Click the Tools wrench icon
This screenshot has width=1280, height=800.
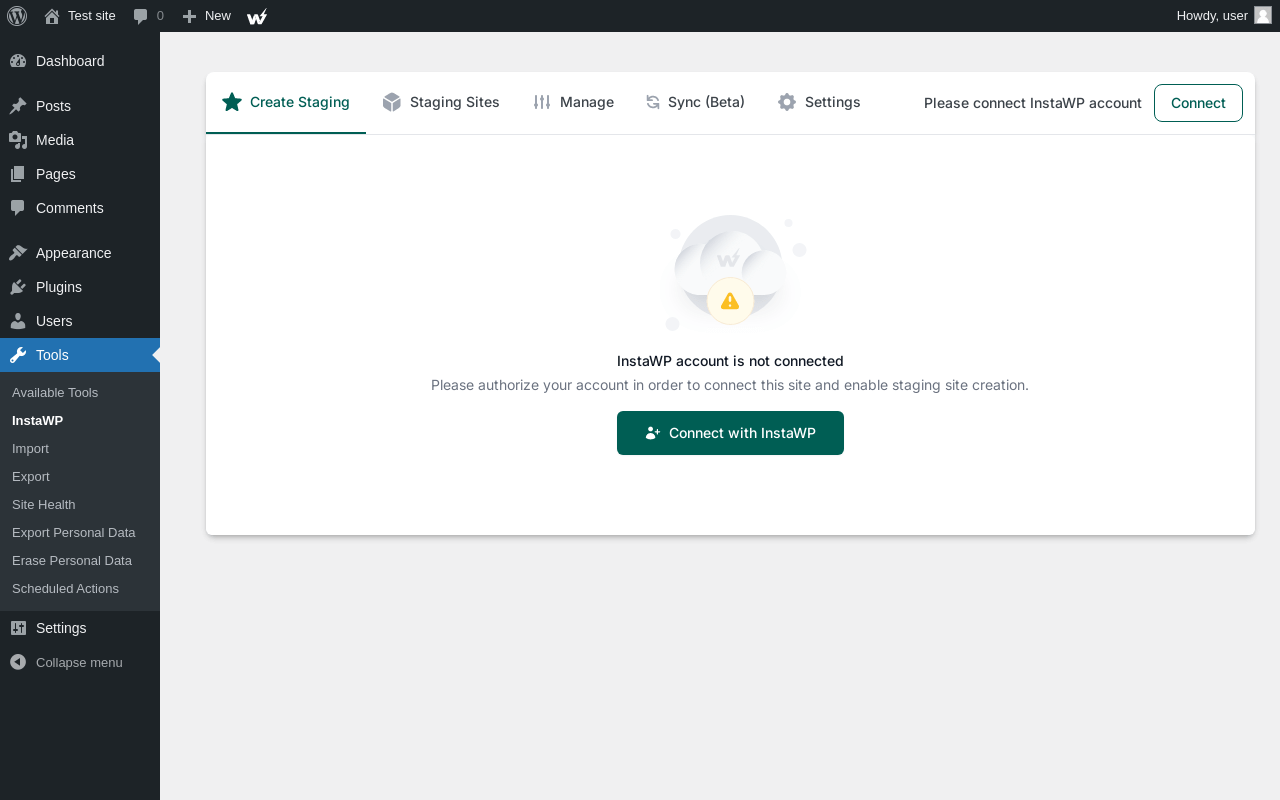pos(18,355)
